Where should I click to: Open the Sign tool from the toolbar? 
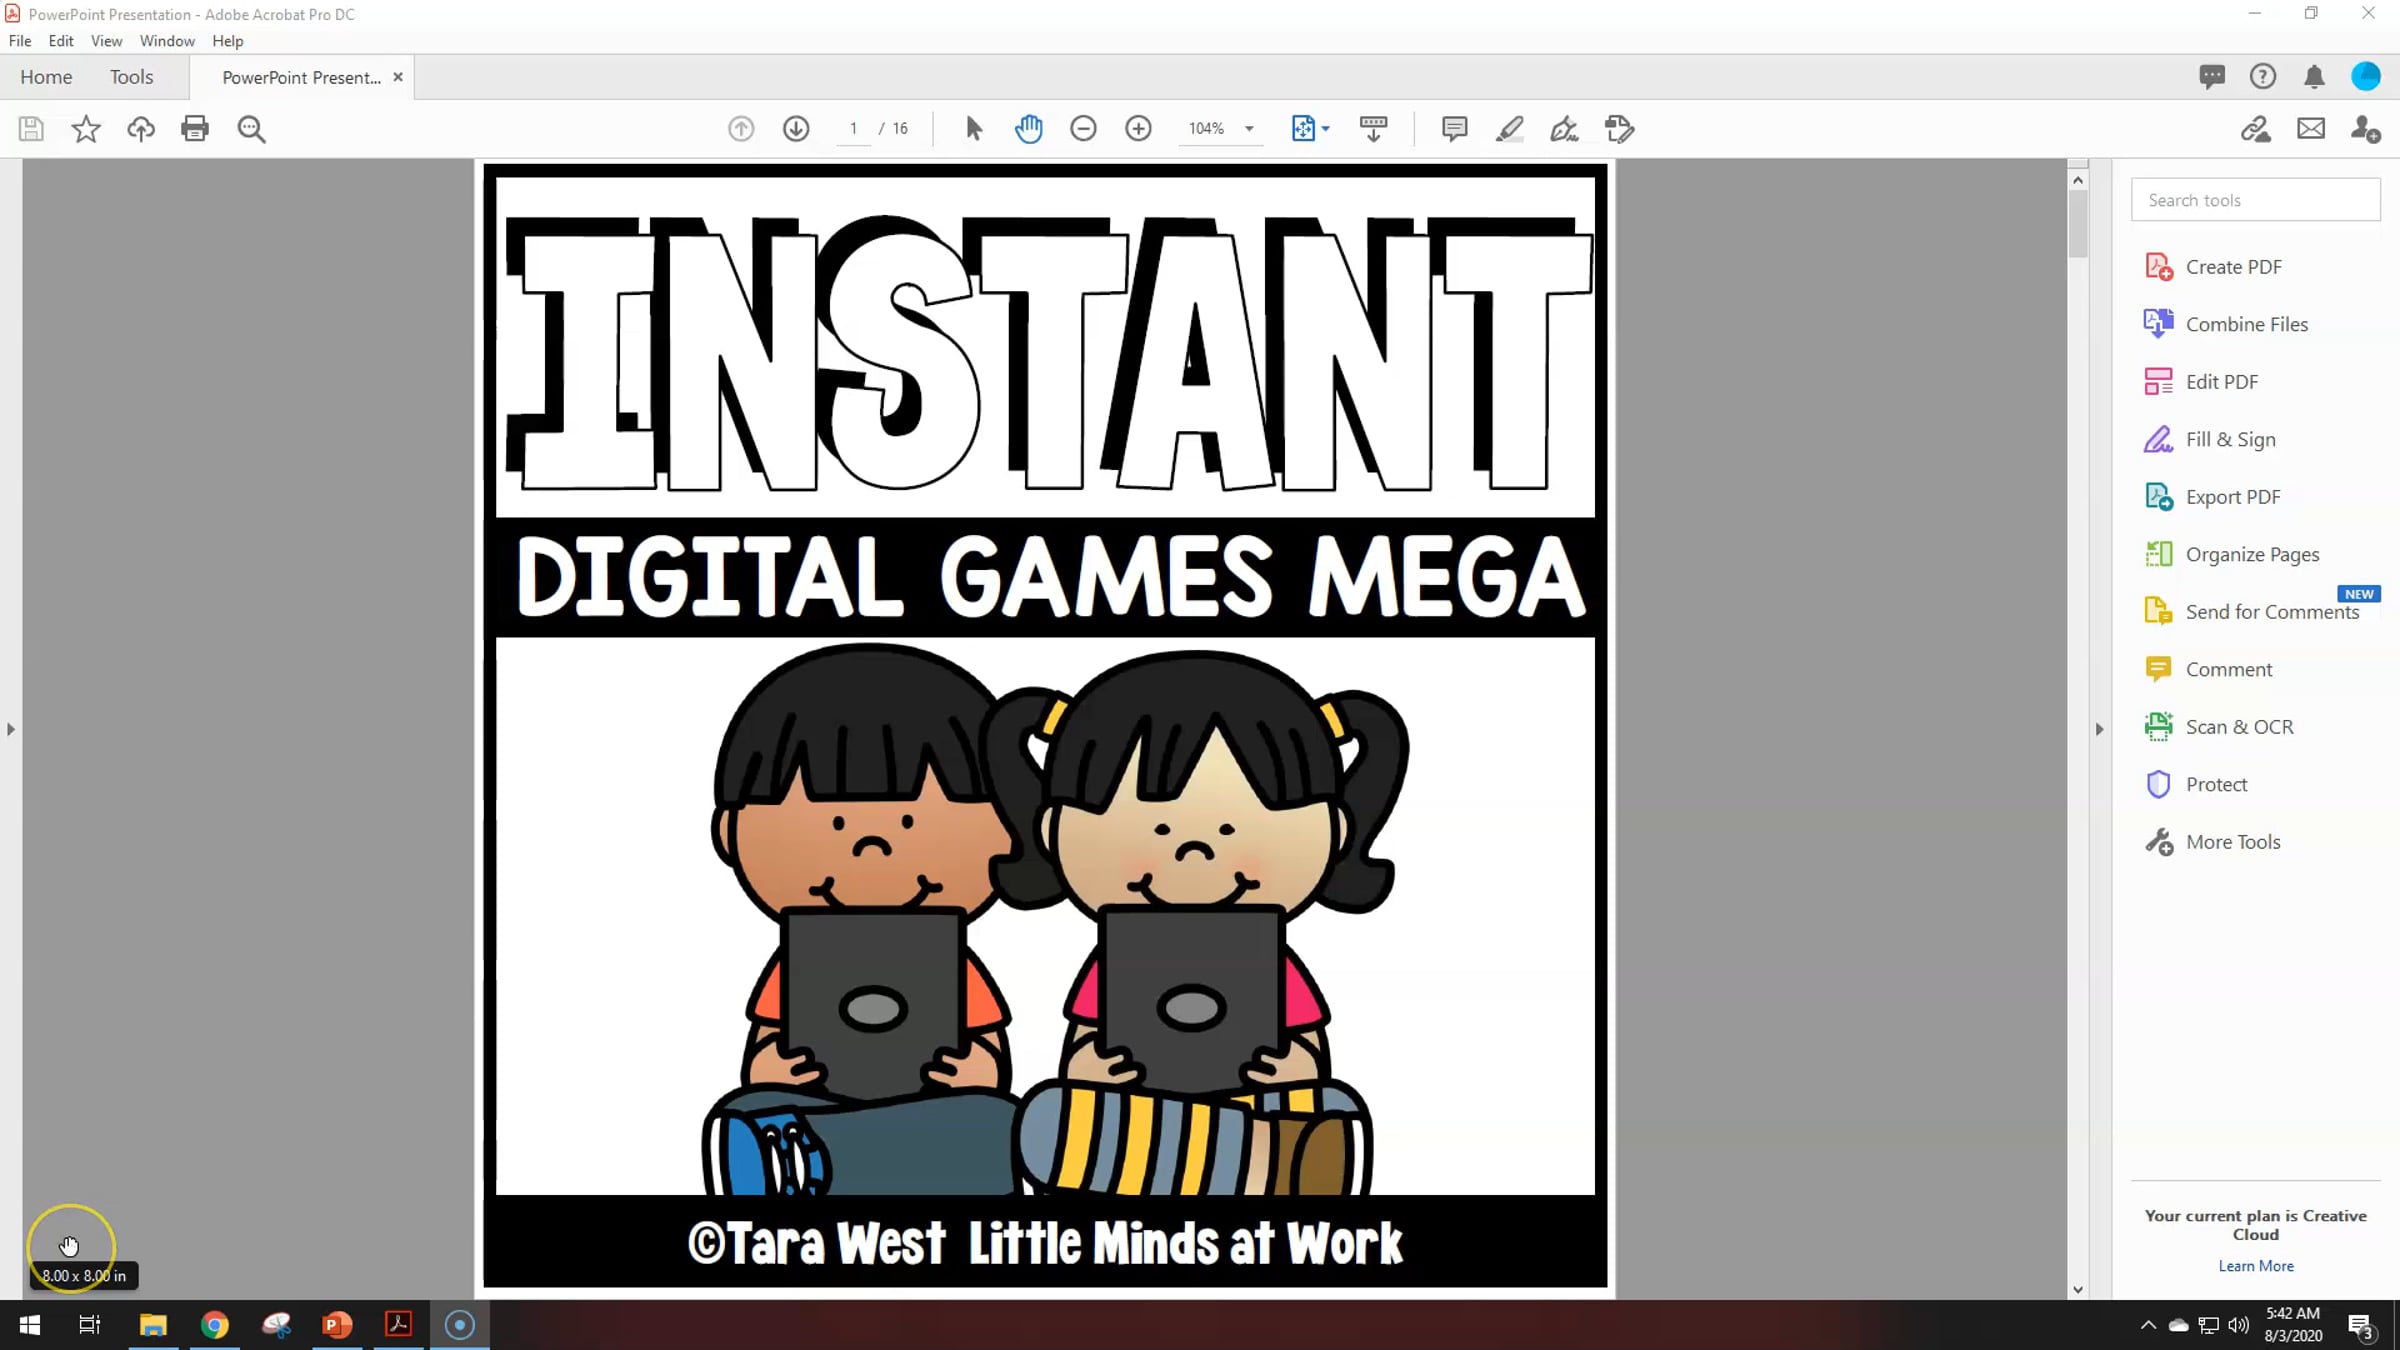click(x=1564, y=129)
